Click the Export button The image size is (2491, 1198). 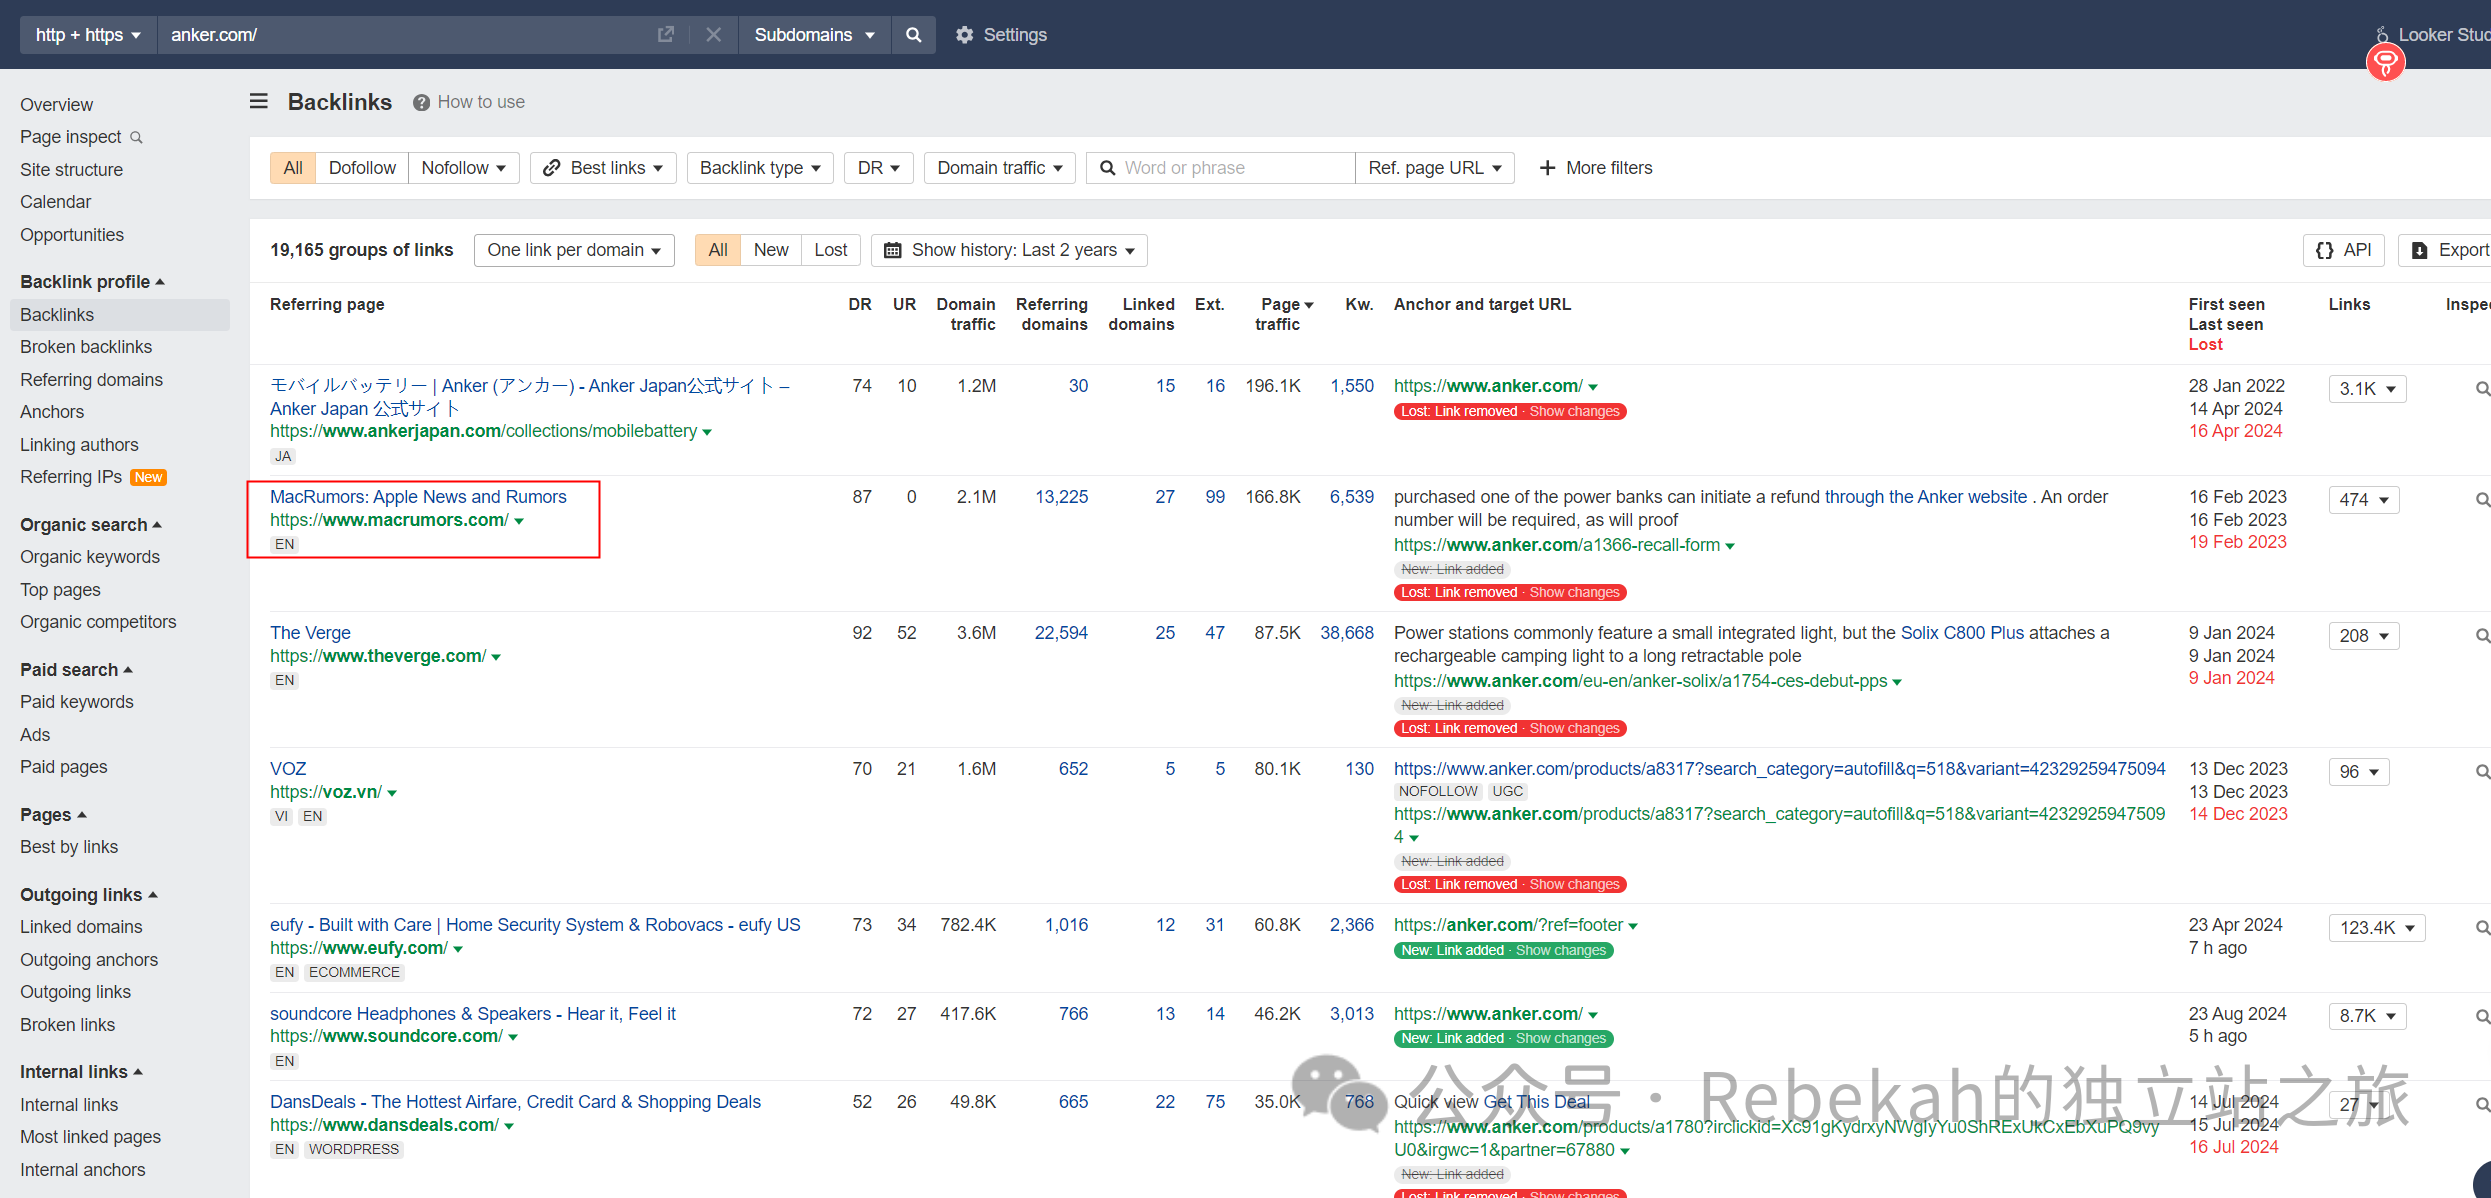click(2446, 250)
